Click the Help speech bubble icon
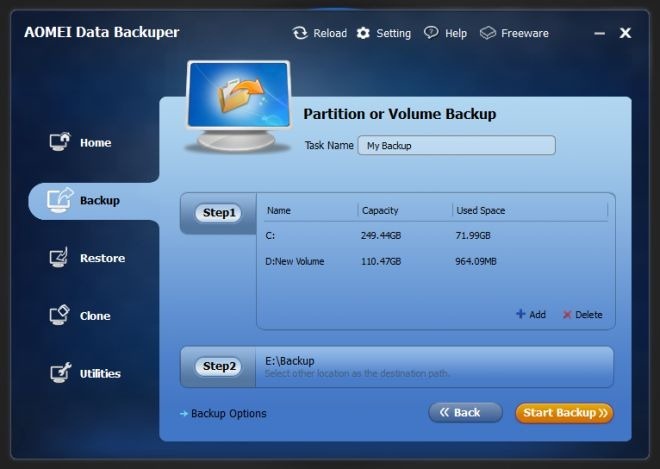660x469 pixels. pos(431,32)
